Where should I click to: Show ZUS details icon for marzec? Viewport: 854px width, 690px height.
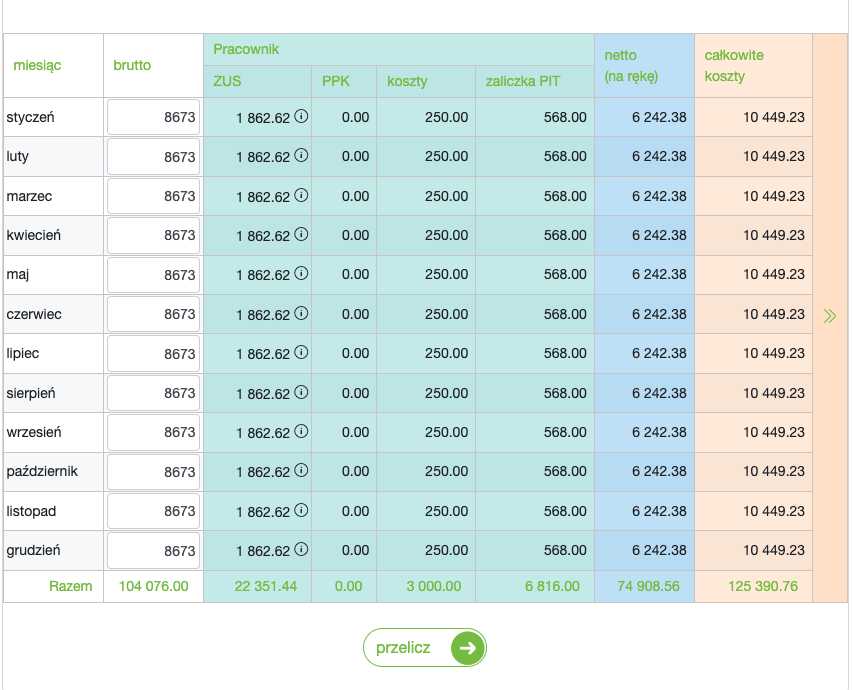tap(301, 195)
